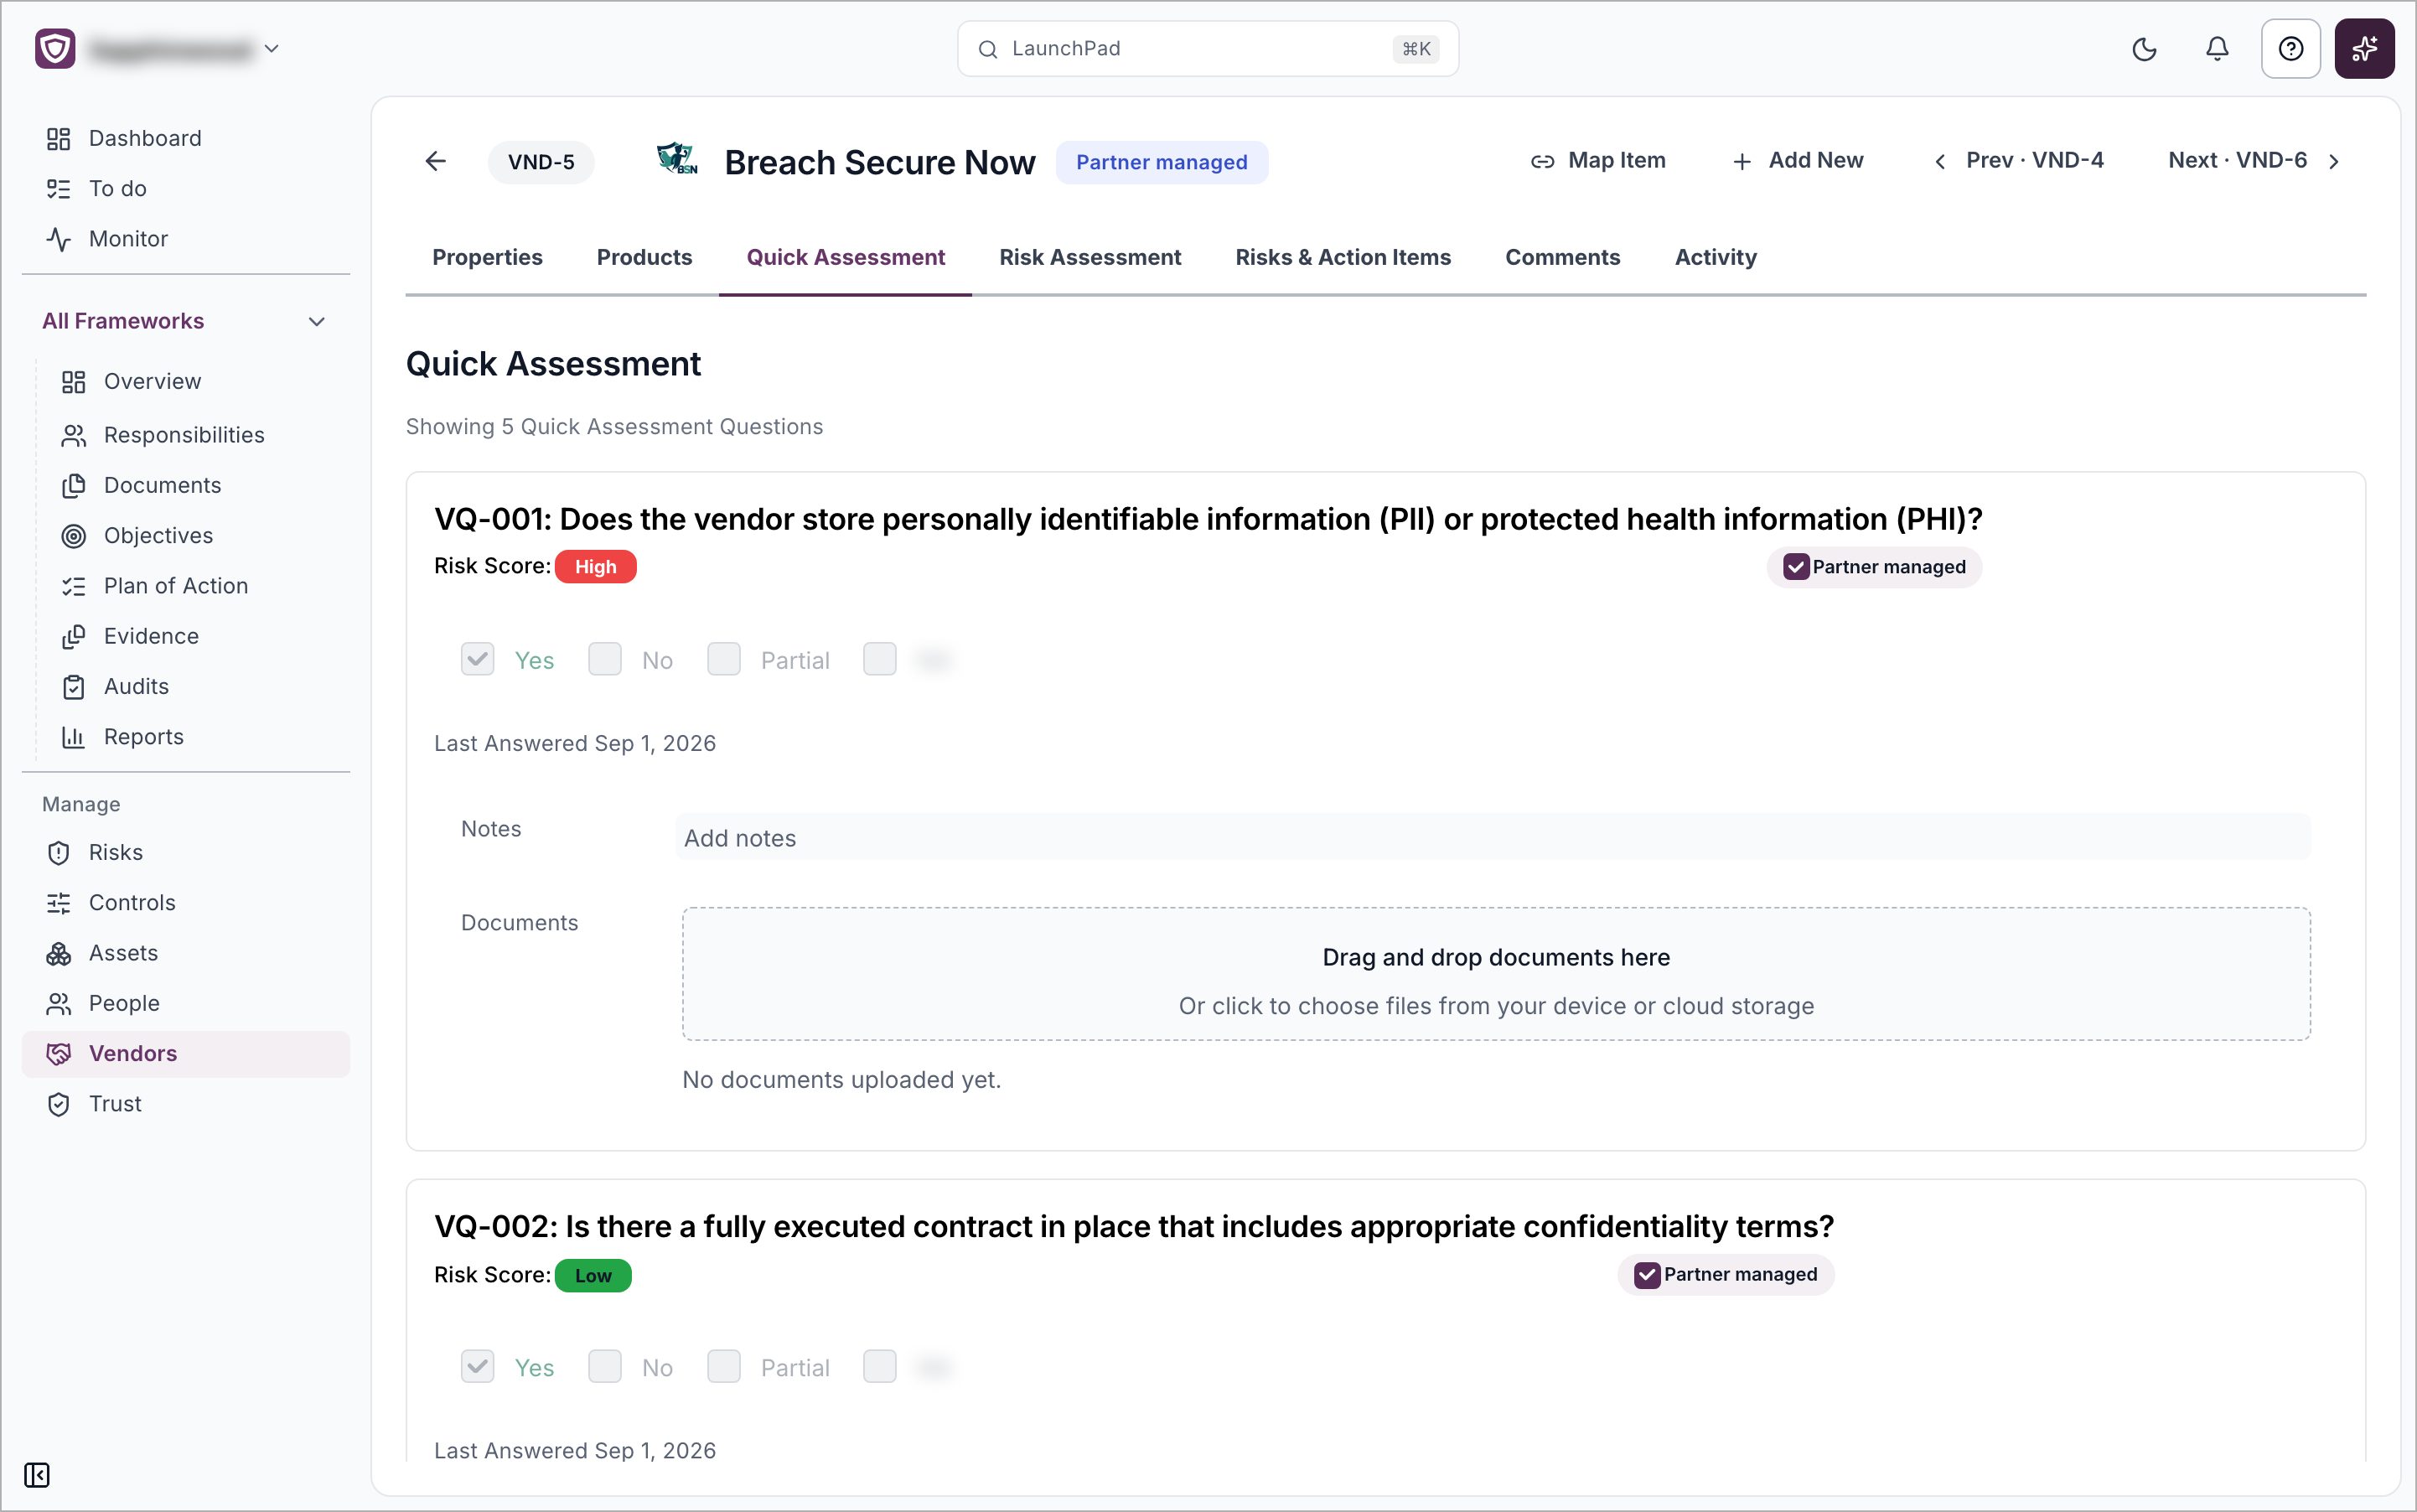Open Comments tab

tap(1562, 257)
